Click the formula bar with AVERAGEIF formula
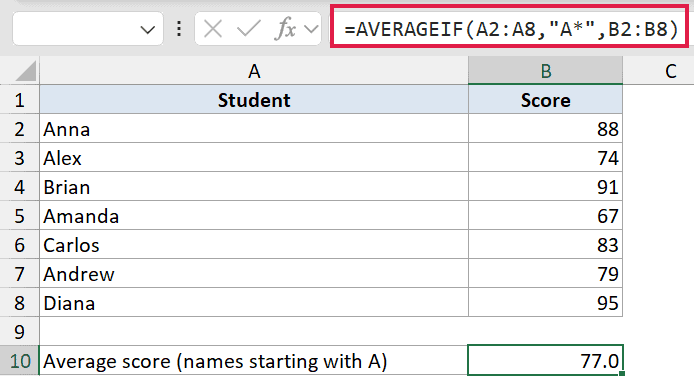This screenshot has width=694, height=376. click(x=509, y=27)
